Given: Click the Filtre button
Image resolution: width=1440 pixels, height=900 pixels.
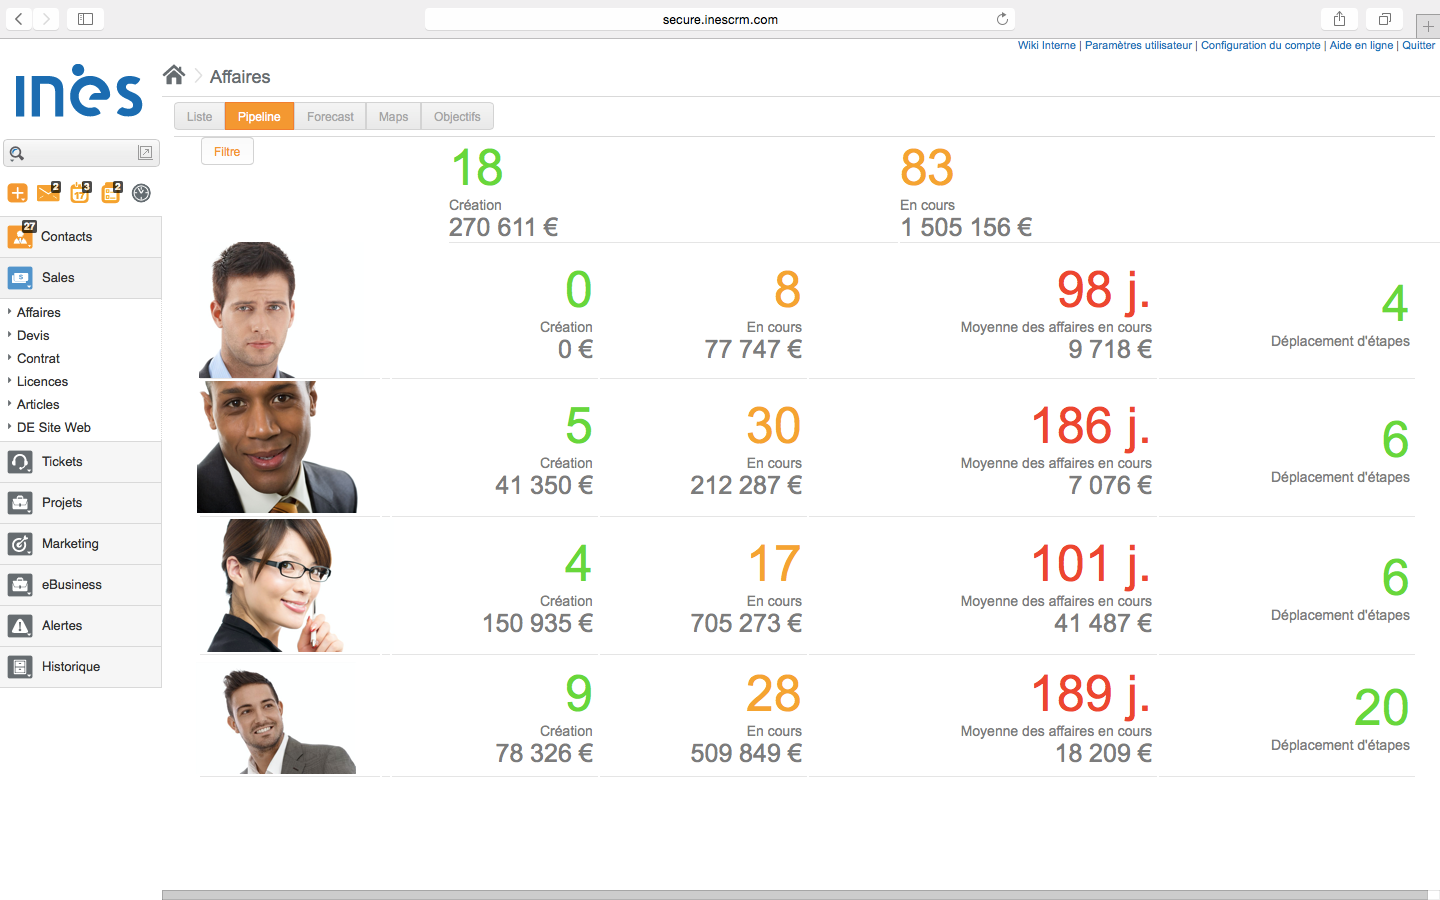Looking at the screenshot, I should click(x=227, y=151).
